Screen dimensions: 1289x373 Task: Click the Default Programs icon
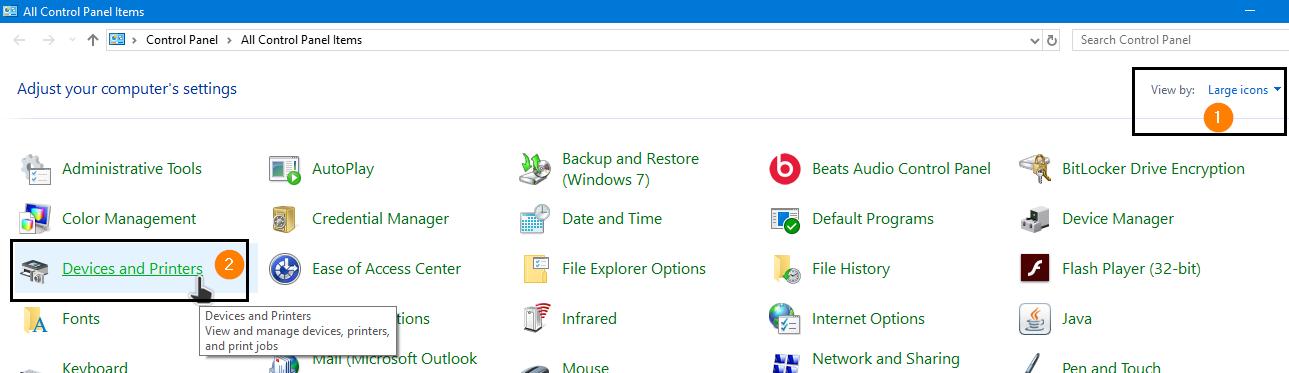click(786, 219)
